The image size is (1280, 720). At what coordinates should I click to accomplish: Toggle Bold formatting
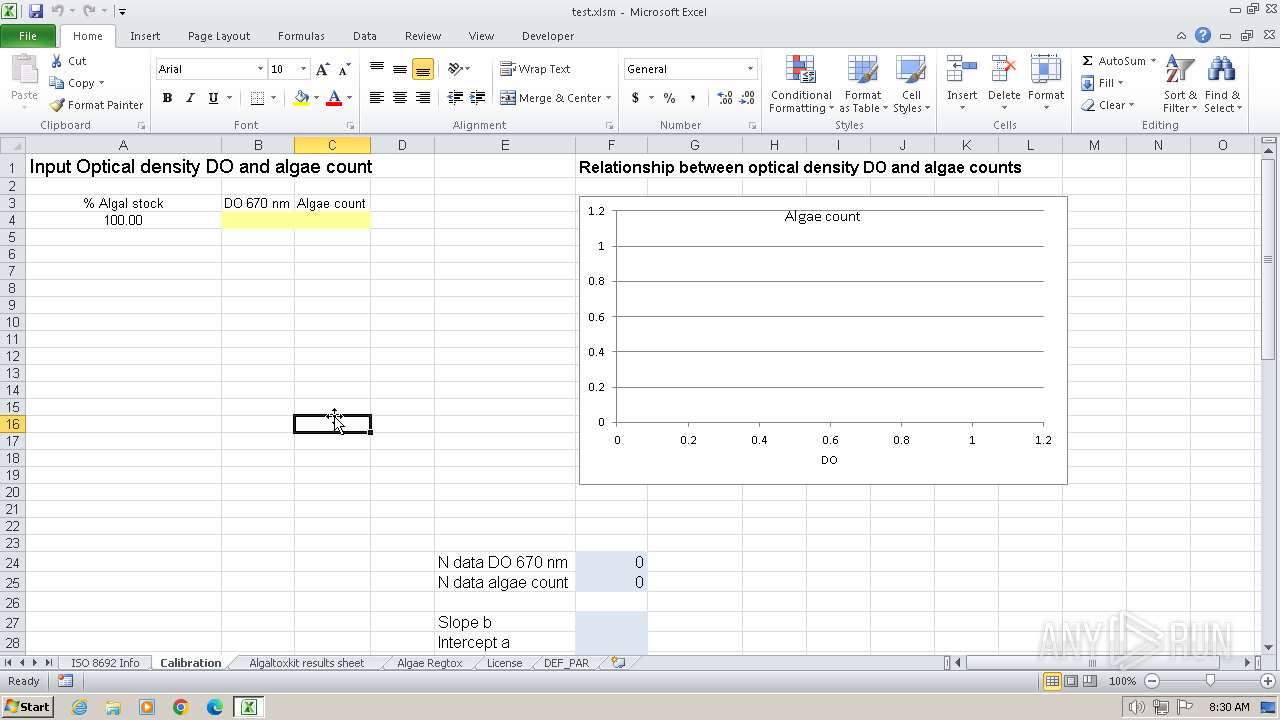pyautogui.click(x=167, y=98)
